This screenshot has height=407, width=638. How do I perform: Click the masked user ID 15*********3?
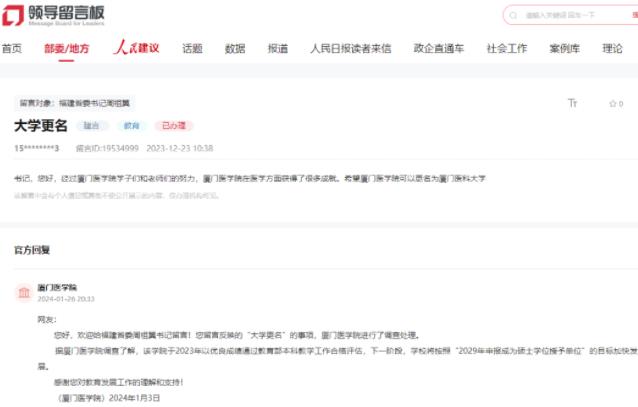(x=37, y=148)
